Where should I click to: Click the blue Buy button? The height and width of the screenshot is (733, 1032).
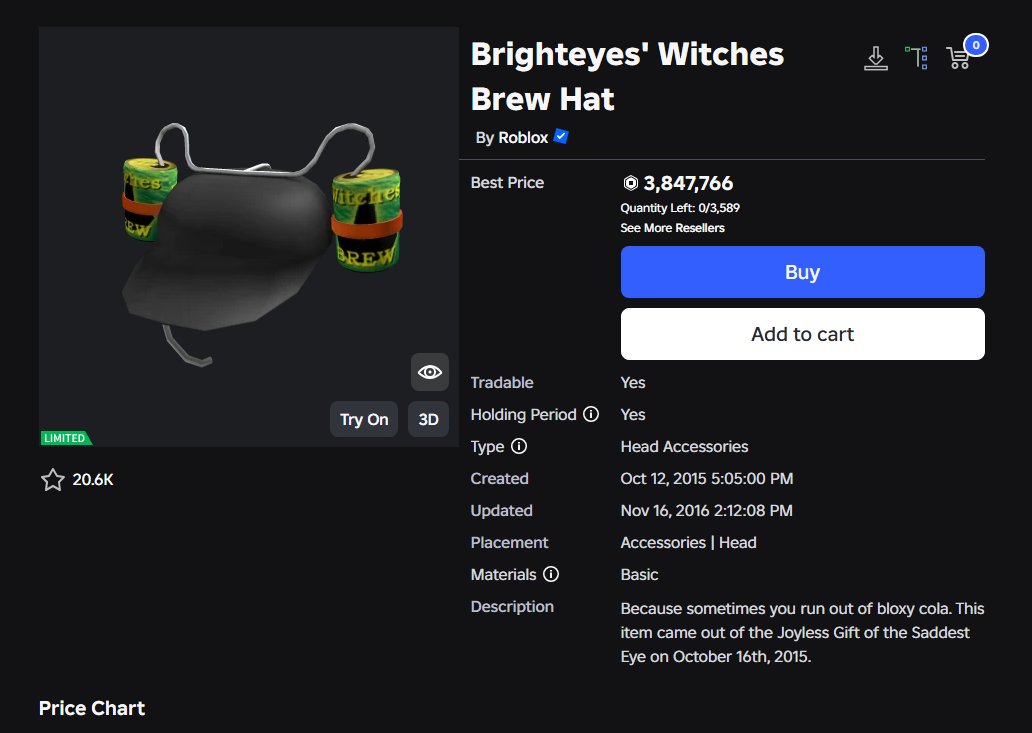coord(802,272)
